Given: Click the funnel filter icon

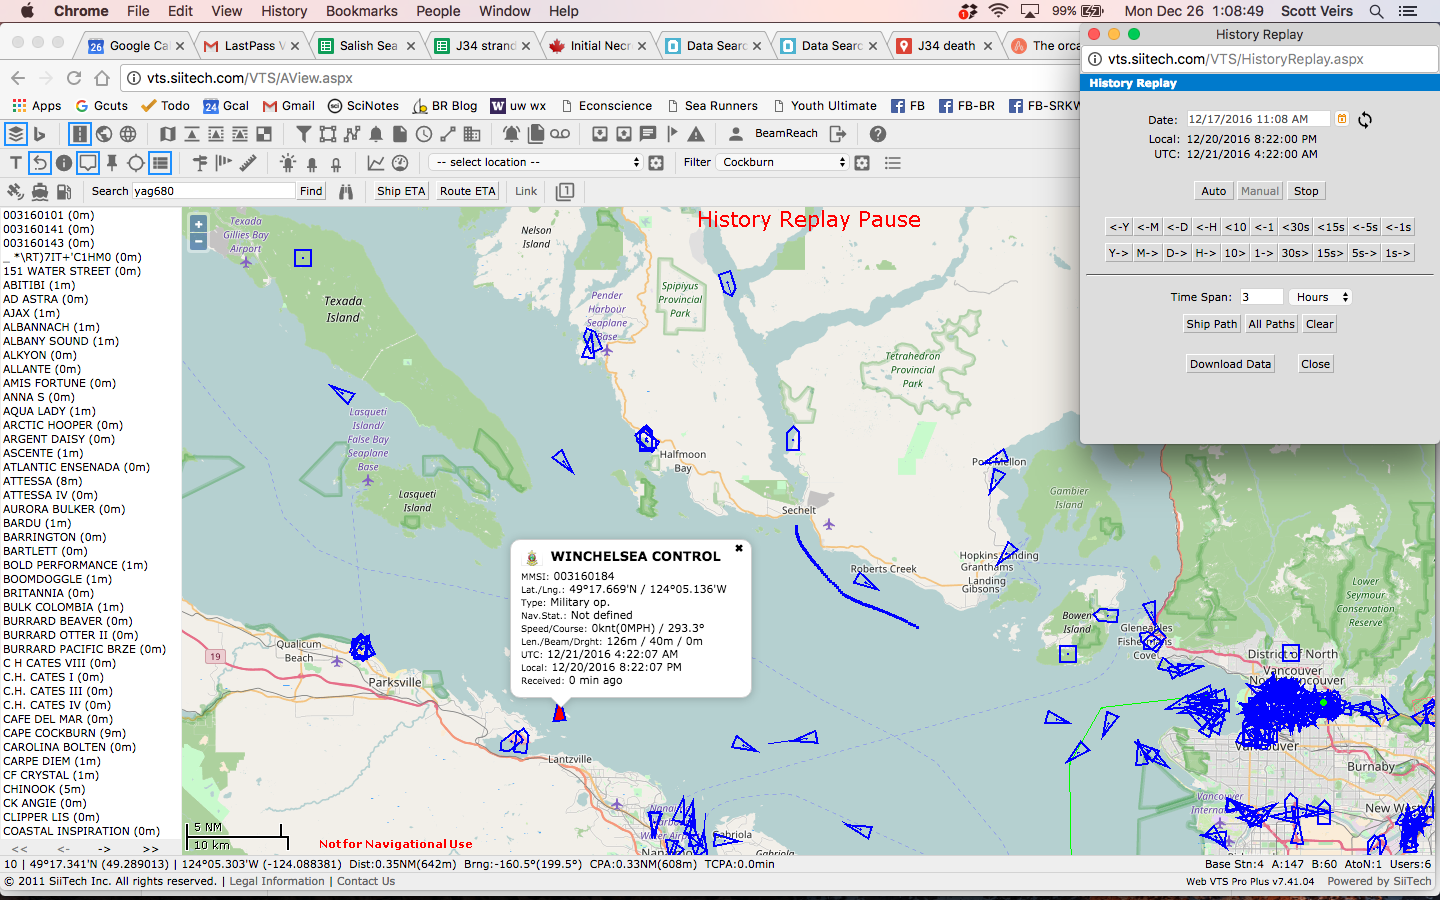Looking at the screenshot, I should tap(304, 133).
